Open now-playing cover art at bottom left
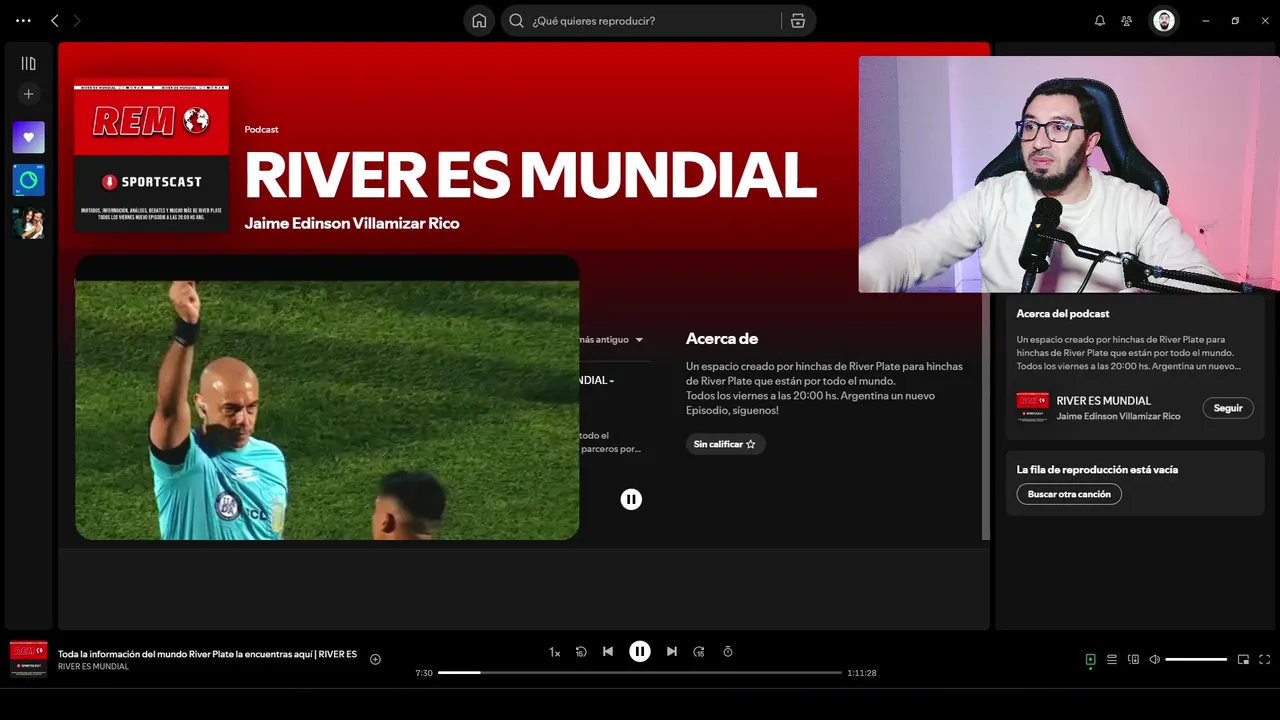Image resolution: width=1280 pixels, height=720 pixels. point(29,660)
